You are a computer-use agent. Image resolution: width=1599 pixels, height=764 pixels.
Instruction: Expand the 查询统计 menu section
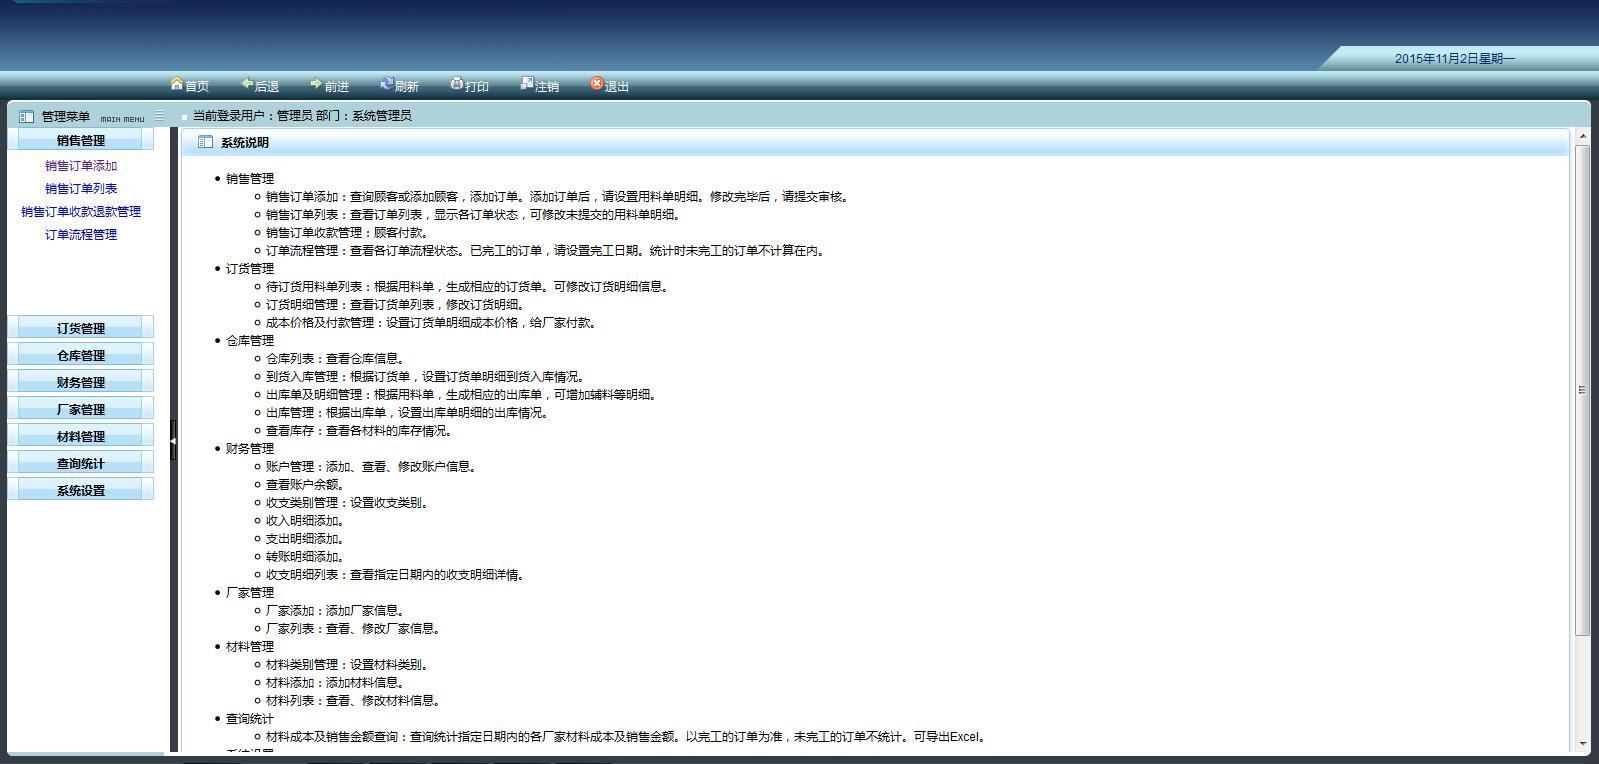pos(81,463)
